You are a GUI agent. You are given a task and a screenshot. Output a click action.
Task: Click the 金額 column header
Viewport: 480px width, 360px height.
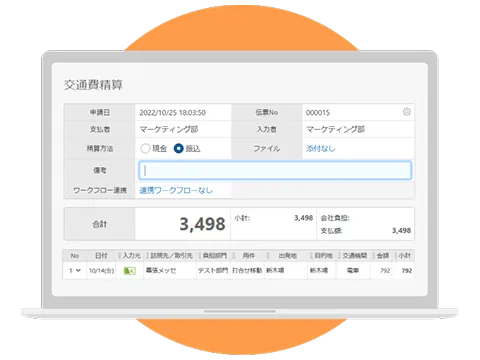pos(383,256)
